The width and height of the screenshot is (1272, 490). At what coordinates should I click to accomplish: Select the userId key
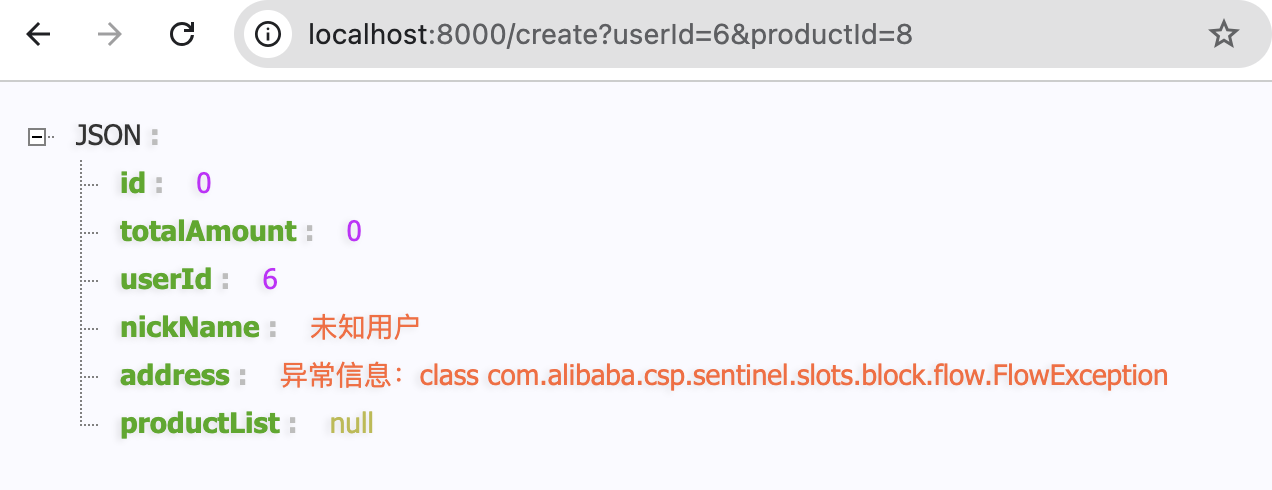pos(166,279)
